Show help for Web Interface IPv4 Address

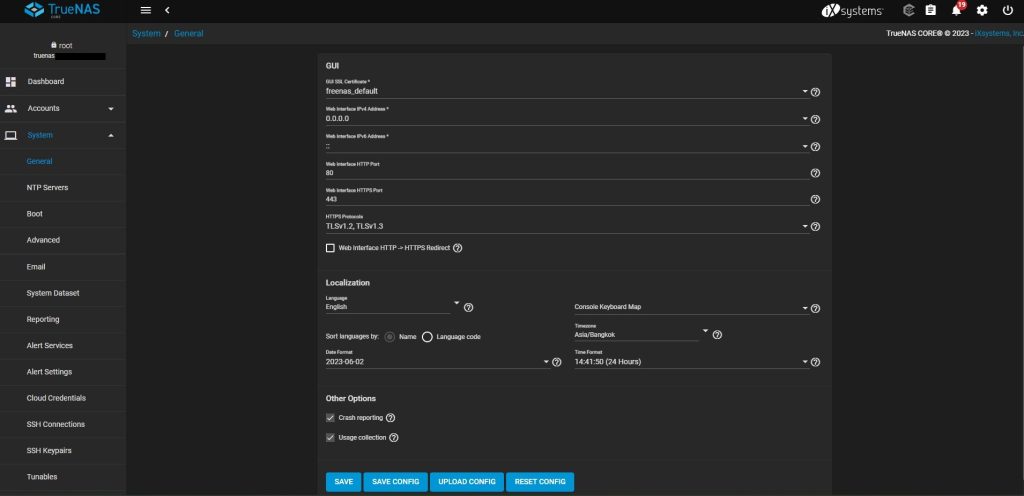point(815,119)
